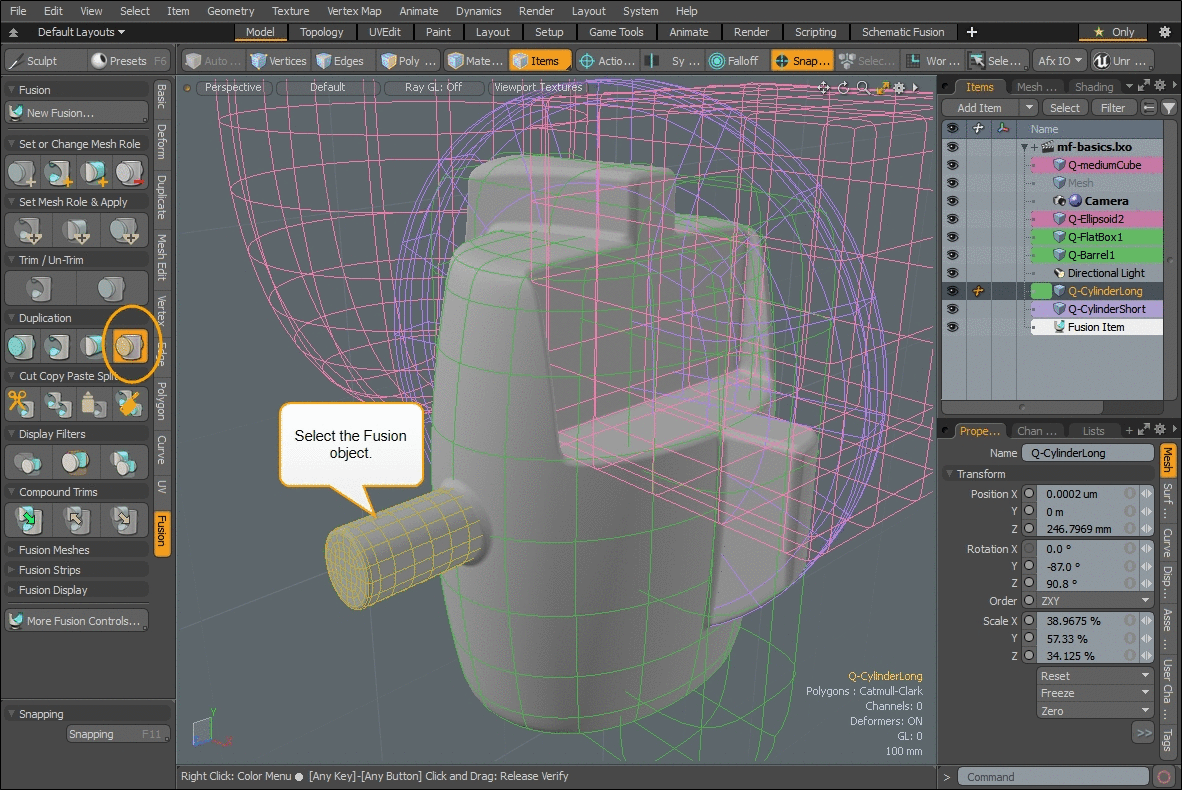1182x790 pixels.
Task: Open the Geometry menu
Action: (230, 11)
